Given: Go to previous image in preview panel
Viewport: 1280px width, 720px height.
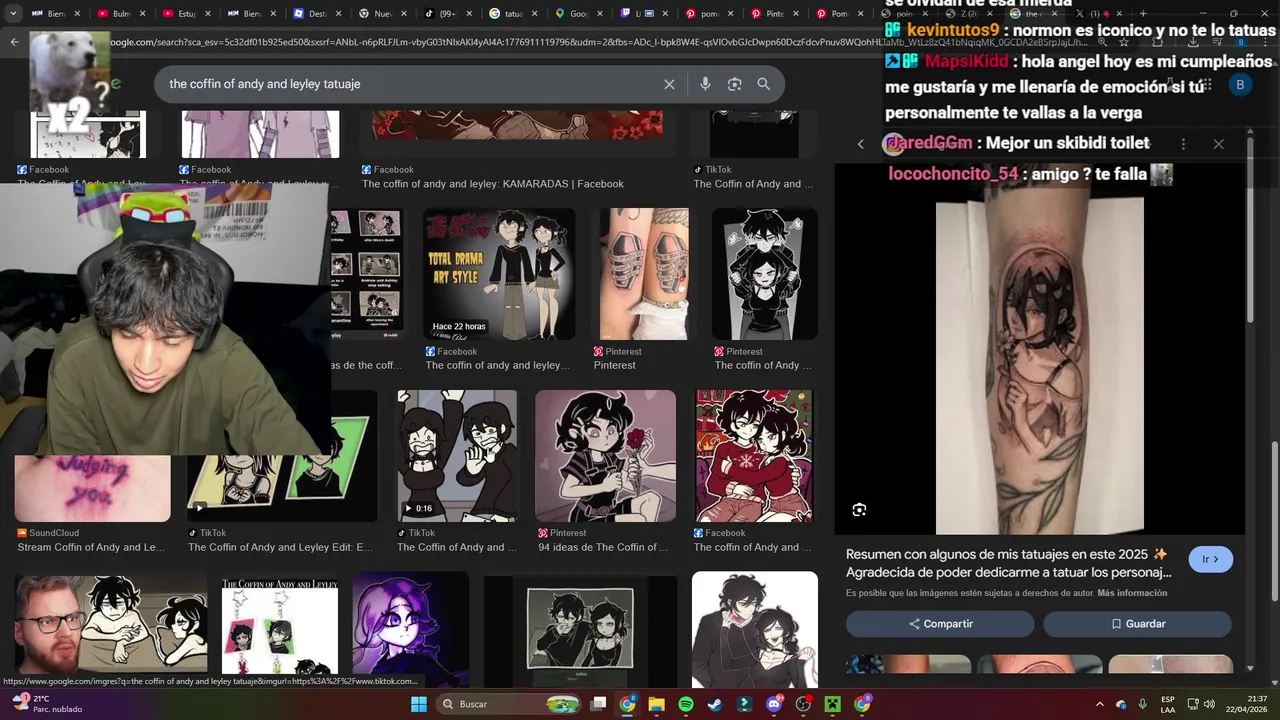Looking at the screenshot, I should click(x=860, y=144).
